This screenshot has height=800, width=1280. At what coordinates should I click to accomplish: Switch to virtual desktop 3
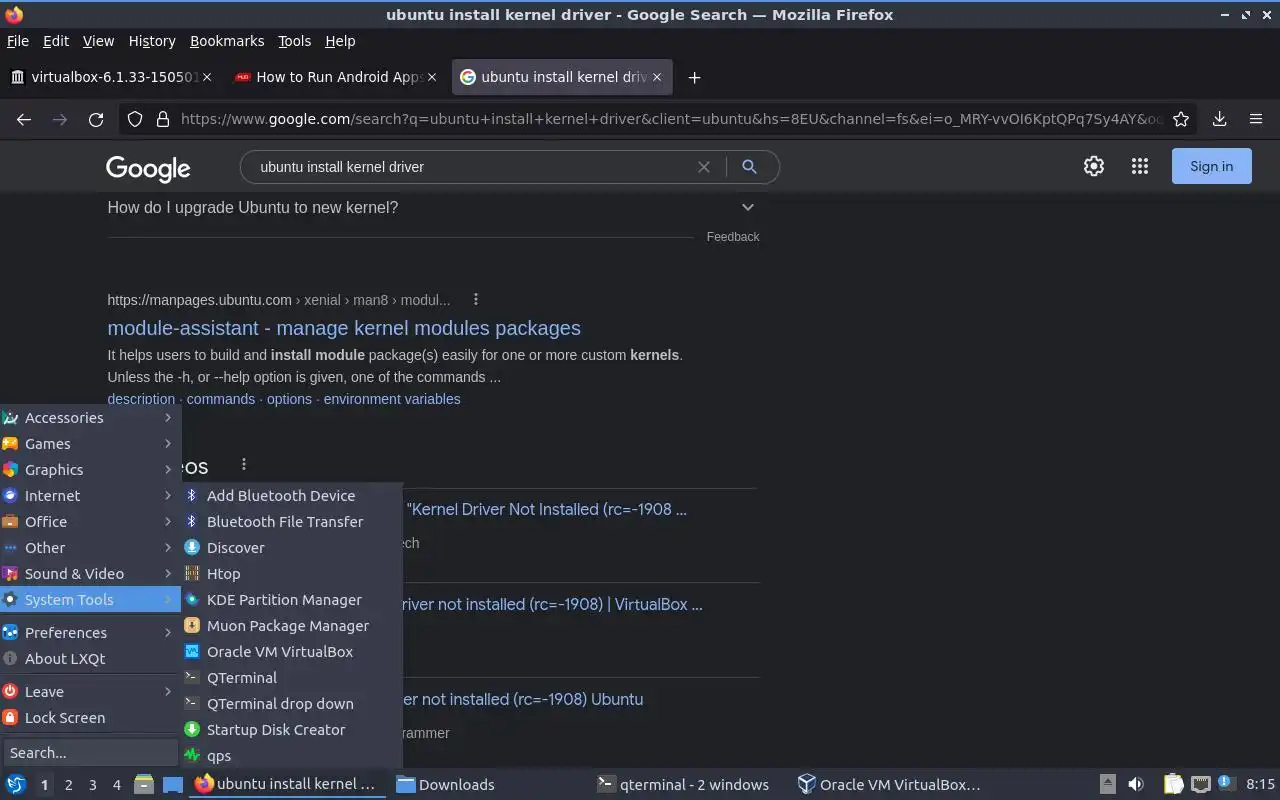tap(93, 785)
